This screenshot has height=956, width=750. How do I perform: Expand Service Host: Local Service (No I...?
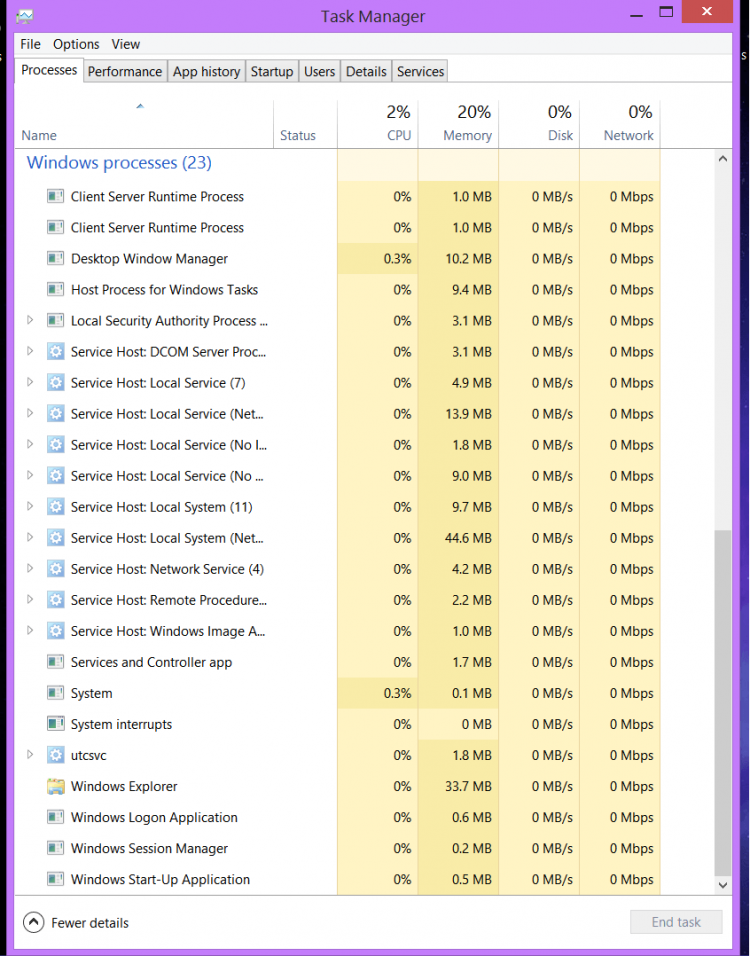point(29,444)
